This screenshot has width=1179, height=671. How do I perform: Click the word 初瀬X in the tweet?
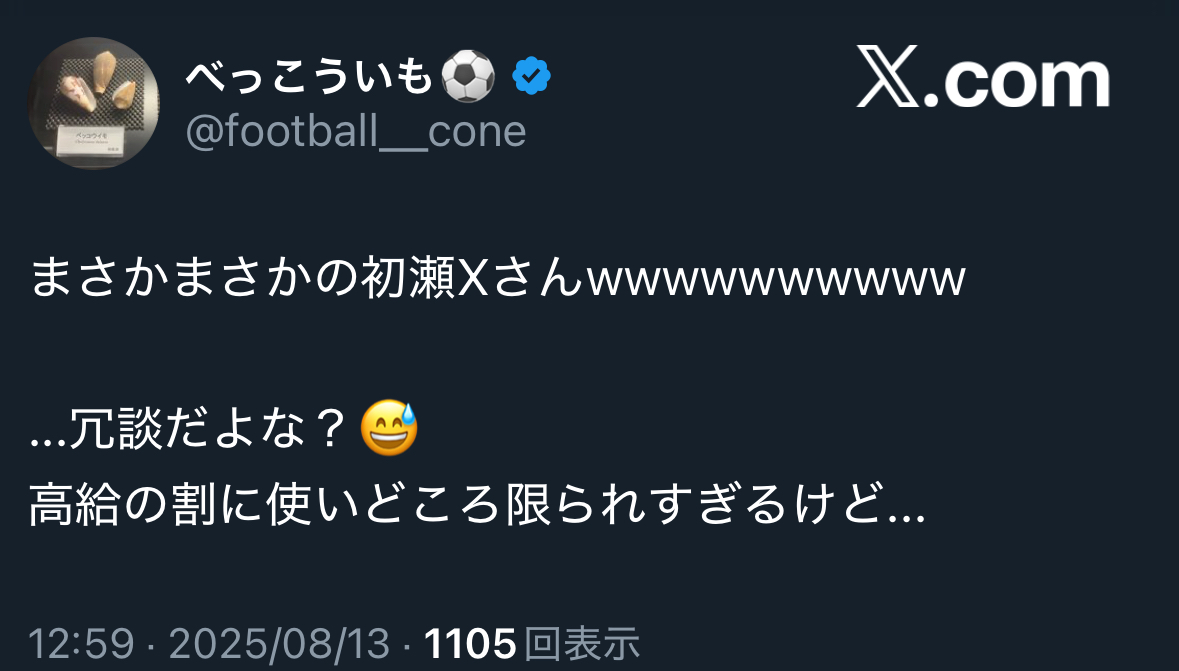pyautogui.click(x=426, y=279)
